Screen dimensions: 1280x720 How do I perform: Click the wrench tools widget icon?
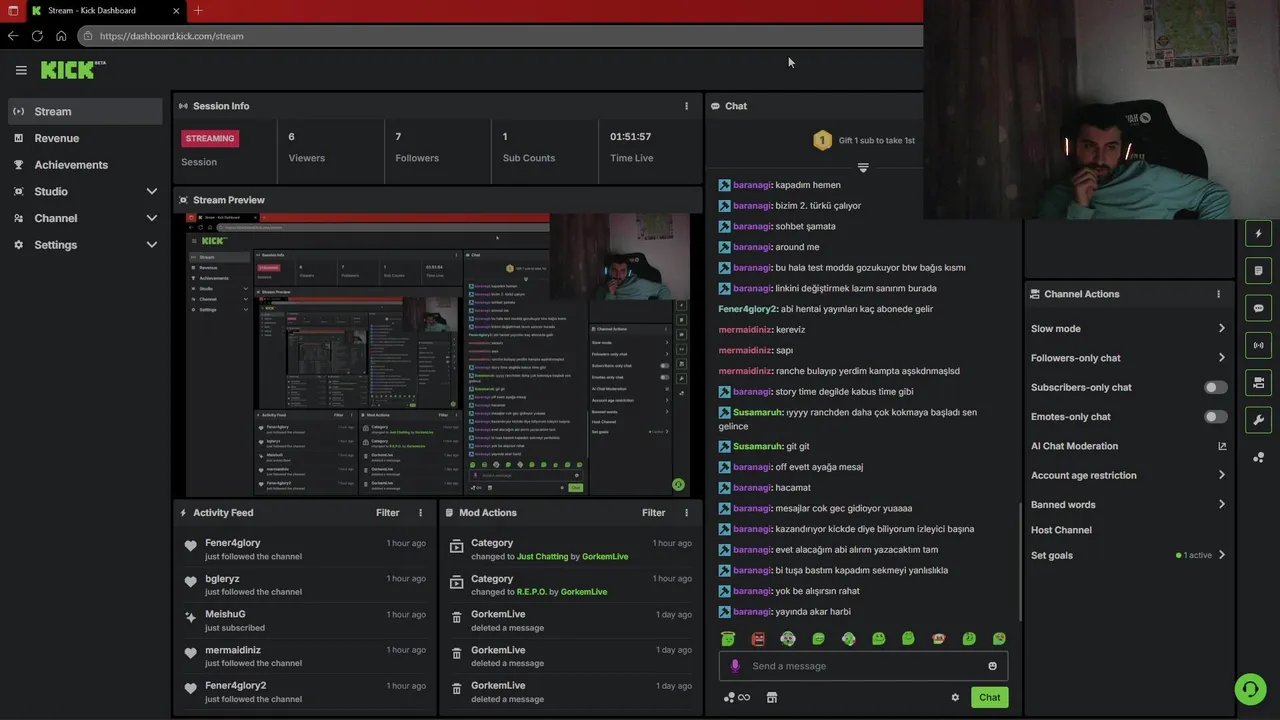[1258, 420]
